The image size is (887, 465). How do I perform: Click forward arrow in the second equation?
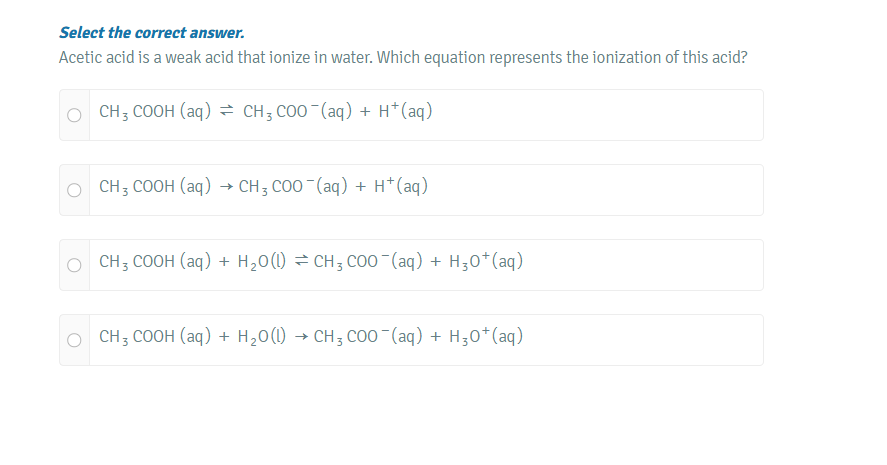225,187
